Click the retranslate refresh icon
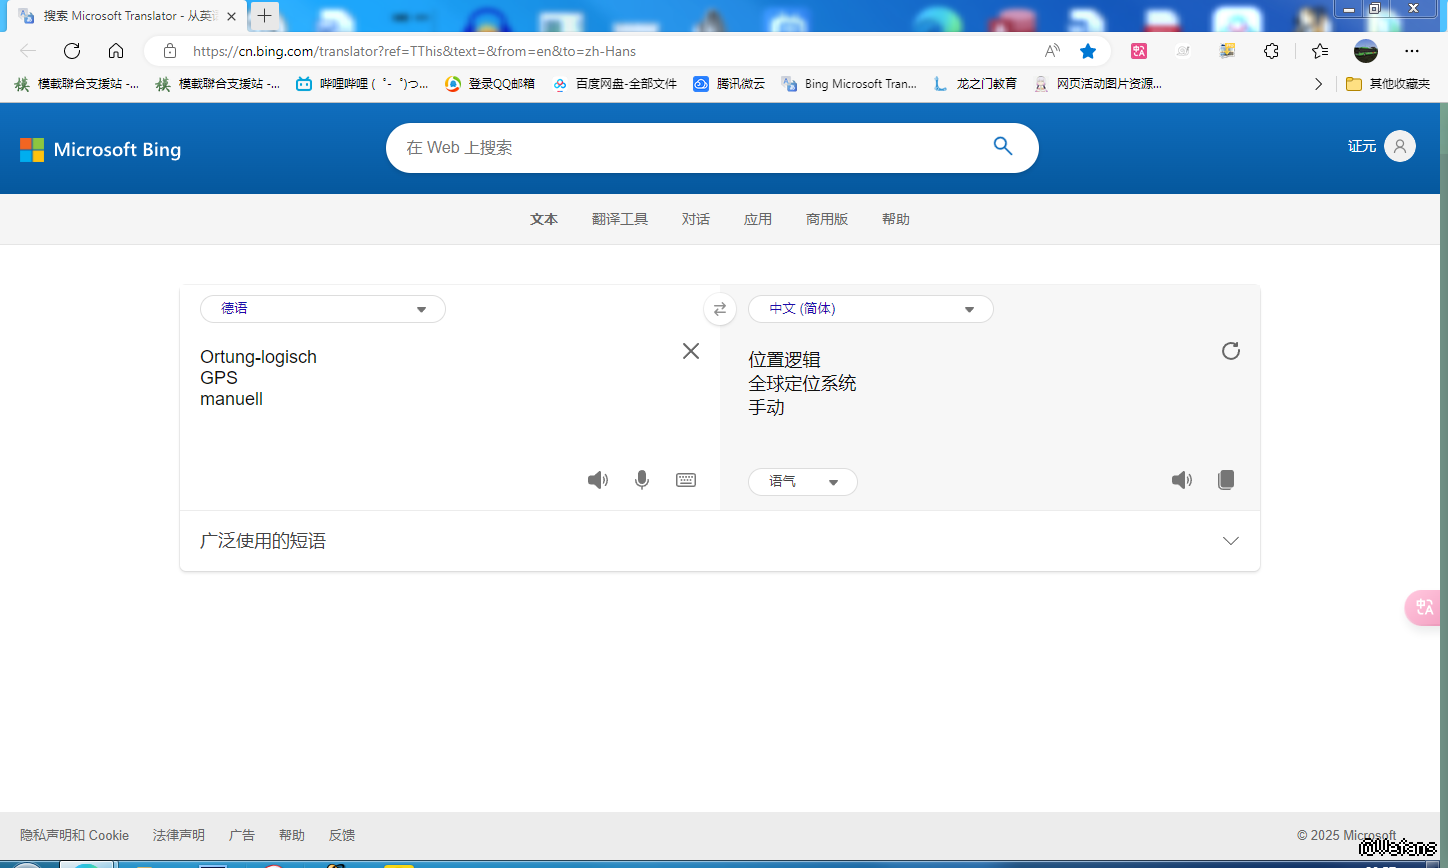The image size is (1448, 868). [x=1231, y=351]
